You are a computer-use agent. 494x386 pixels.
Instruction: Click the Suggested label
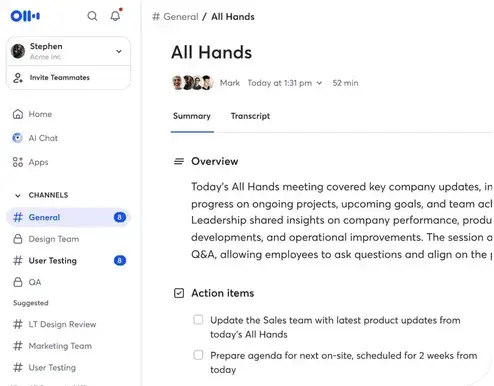click(x=31, y=303)
